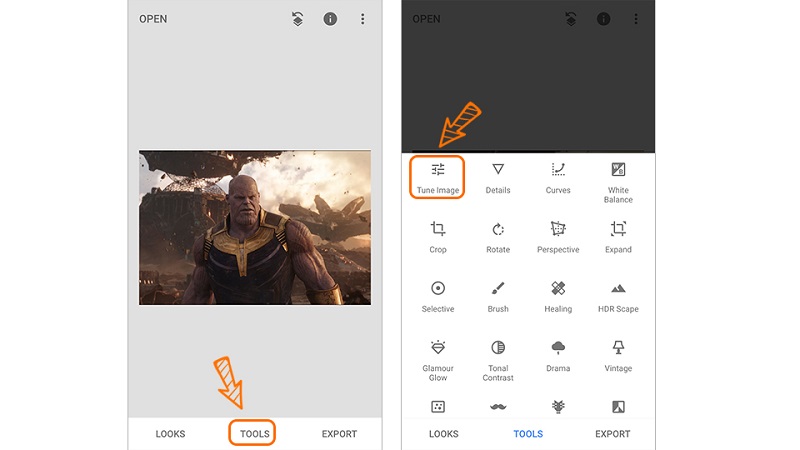Viewport: 800px width, 450px height.
Task: Tap OPEN in the left phone screen
Action: pos(153,19)
